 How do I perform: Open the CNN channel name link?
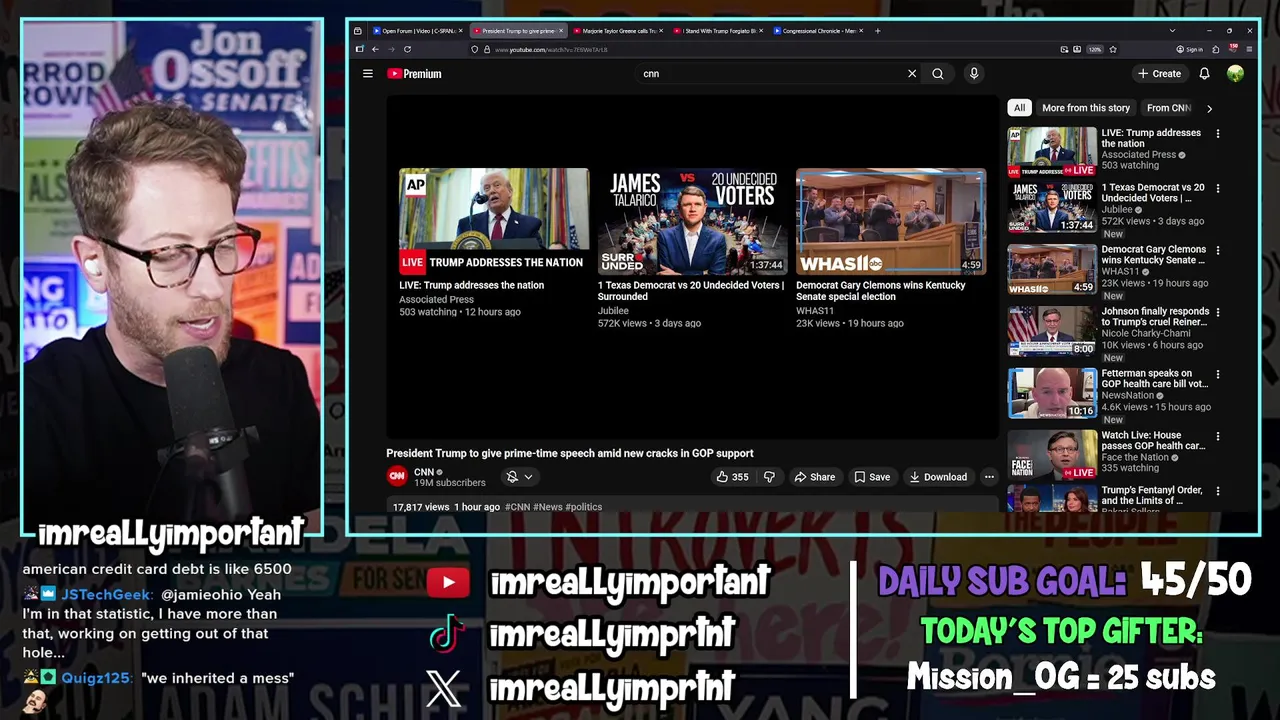point(424,472)
